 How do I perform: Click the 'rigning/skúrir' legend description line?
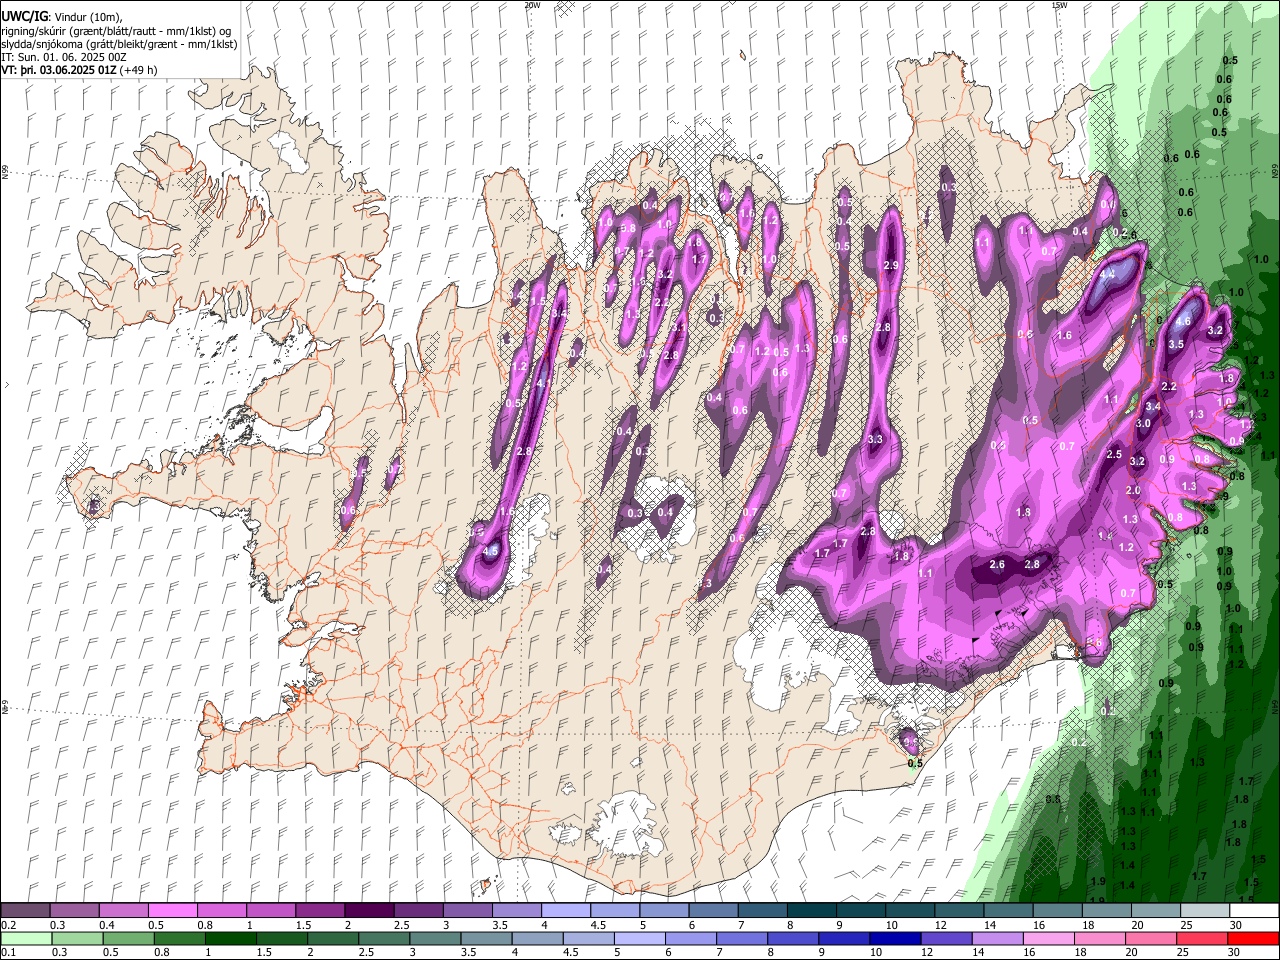coord(116,31)
